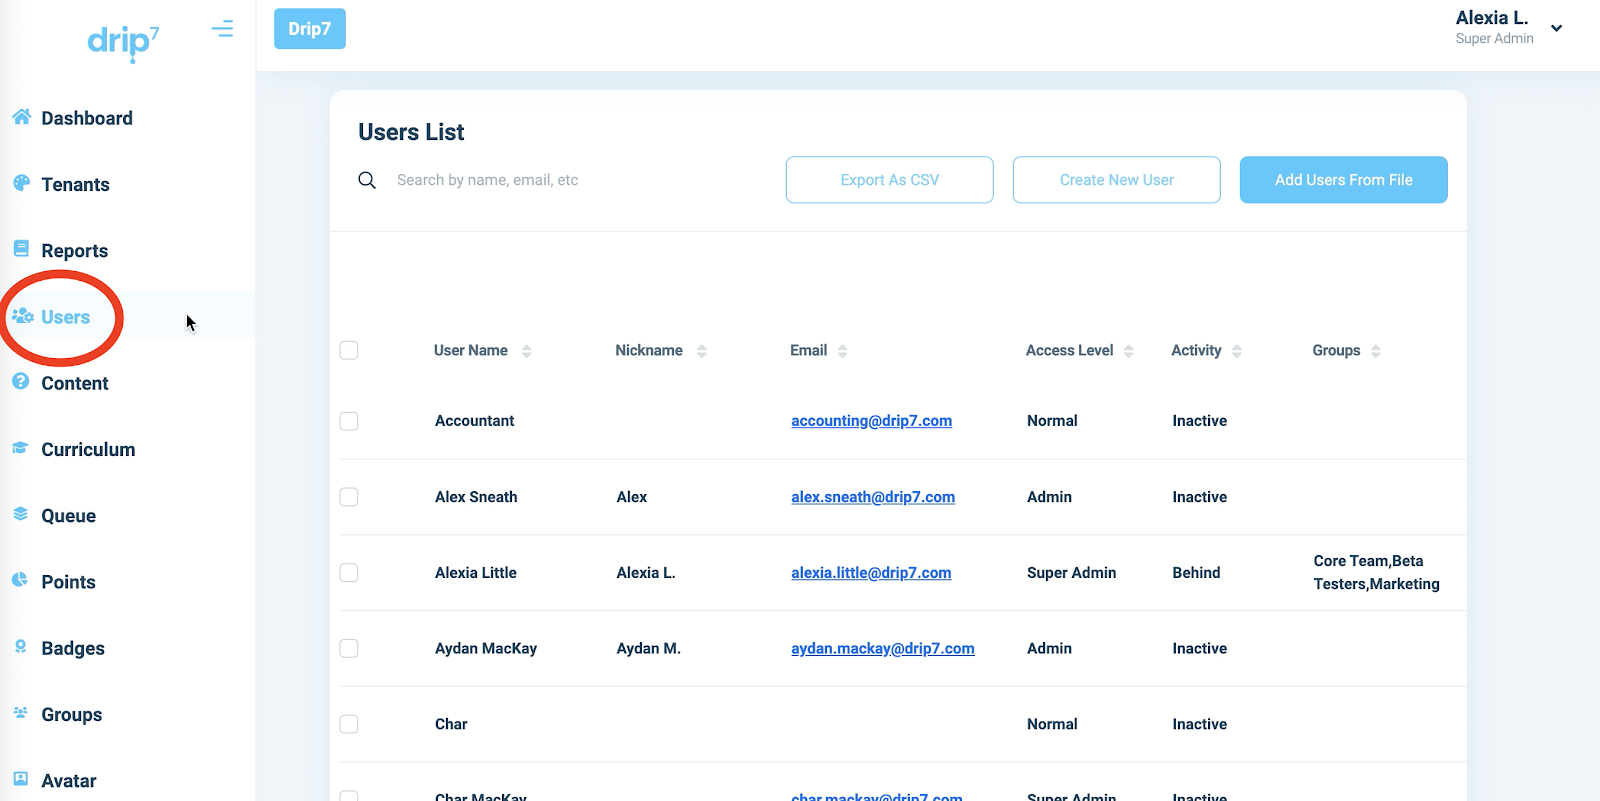The image size is (1600, 801).
Task: Sort by Activity arrows
Action: [1237, 351]
